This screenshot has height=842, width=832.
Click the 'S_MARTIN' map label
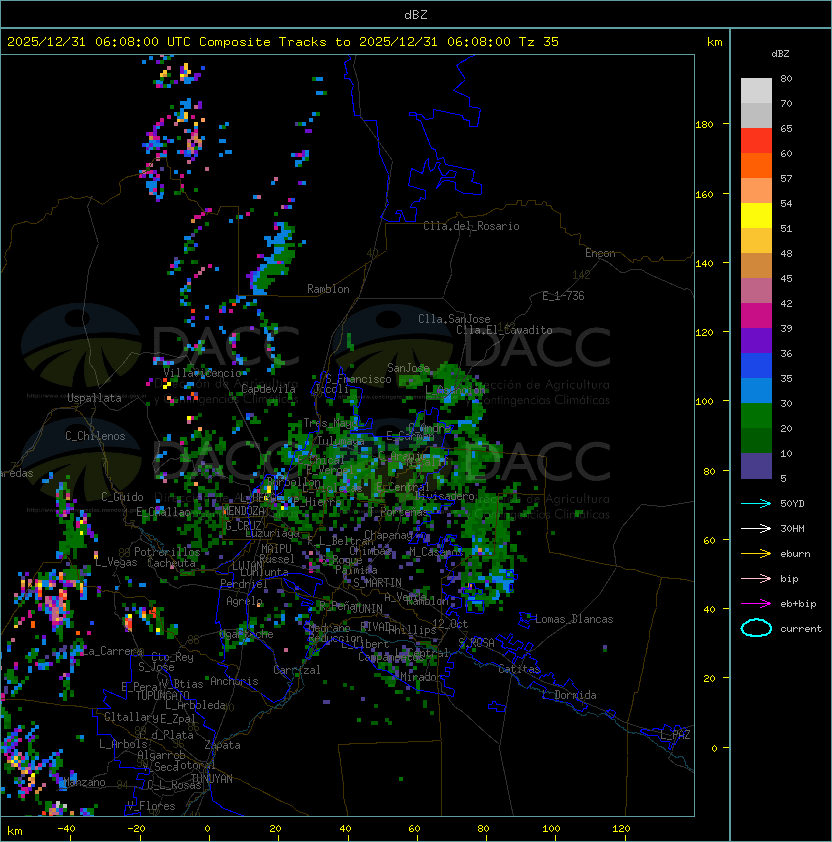pyautogui.click(x=378, y=583)
